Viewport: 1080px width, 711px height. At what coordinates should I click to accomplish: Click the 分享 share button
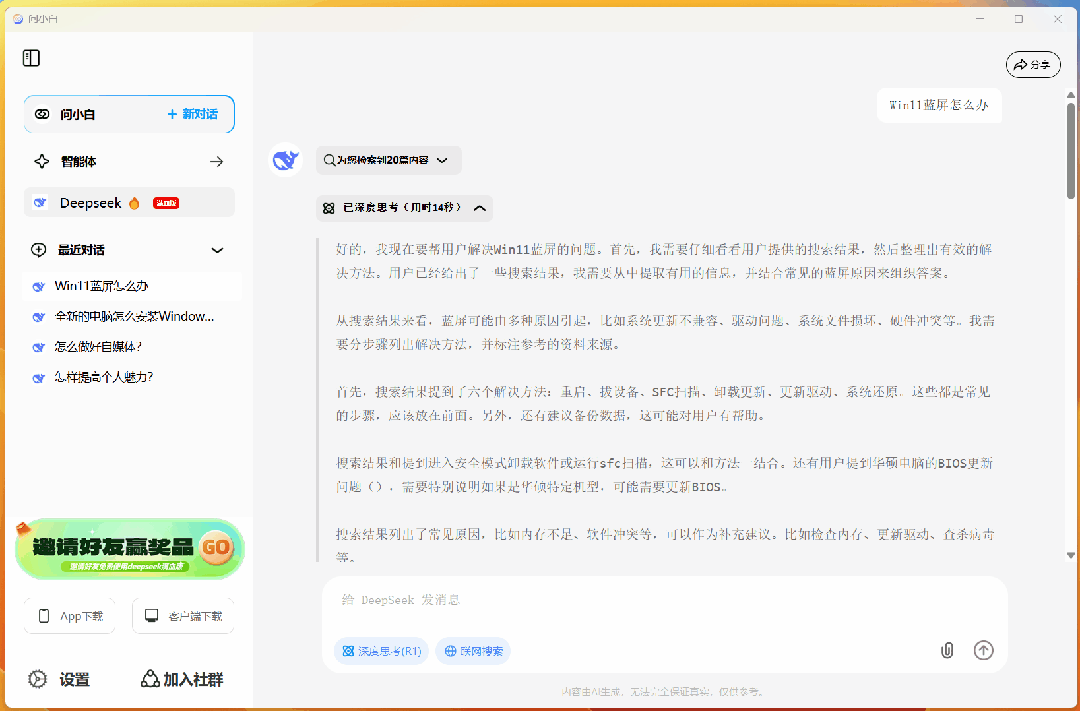pos(1033,65)
